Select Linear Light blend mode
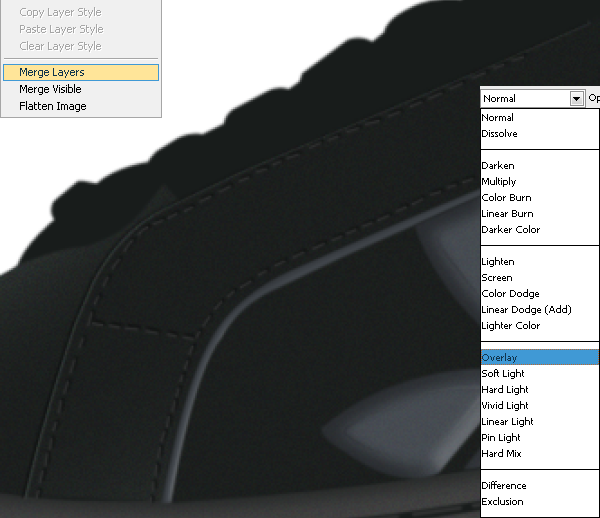600x518 pixels. click(x=540, y=422)
